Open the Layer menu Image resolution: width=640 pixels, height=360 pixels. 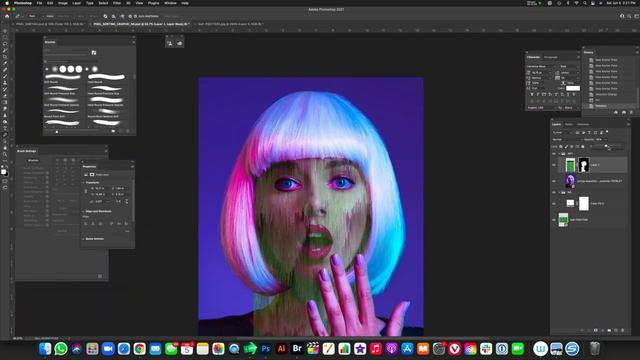77,3
